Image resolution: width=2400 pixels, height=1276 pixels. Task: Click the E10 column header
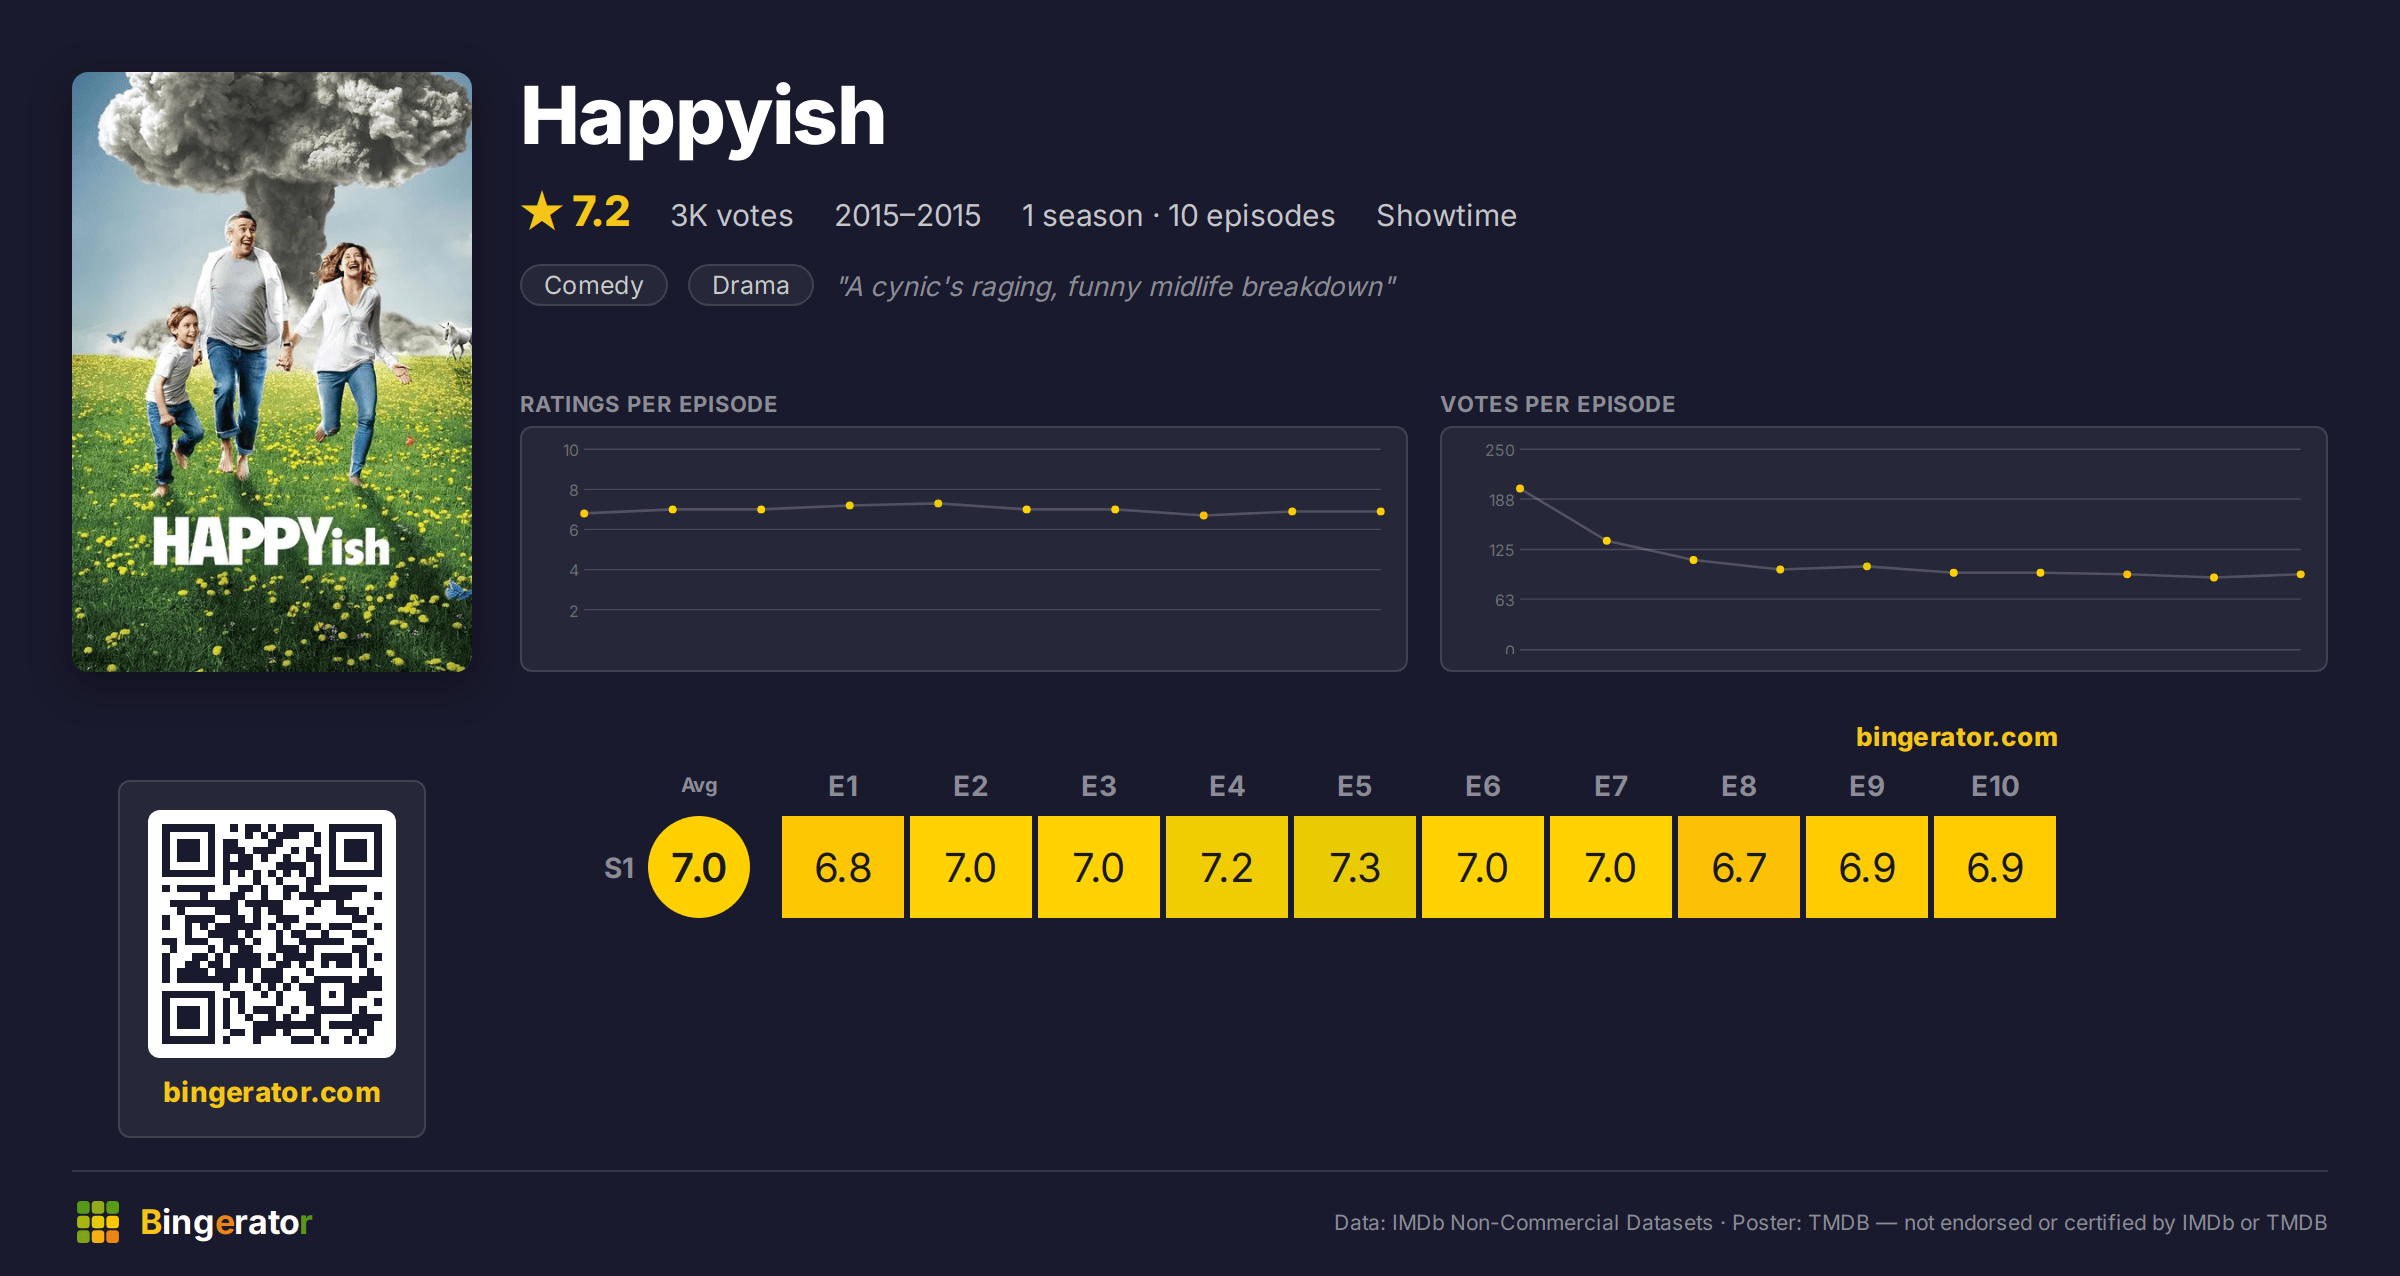click(x=1995, y=786)
